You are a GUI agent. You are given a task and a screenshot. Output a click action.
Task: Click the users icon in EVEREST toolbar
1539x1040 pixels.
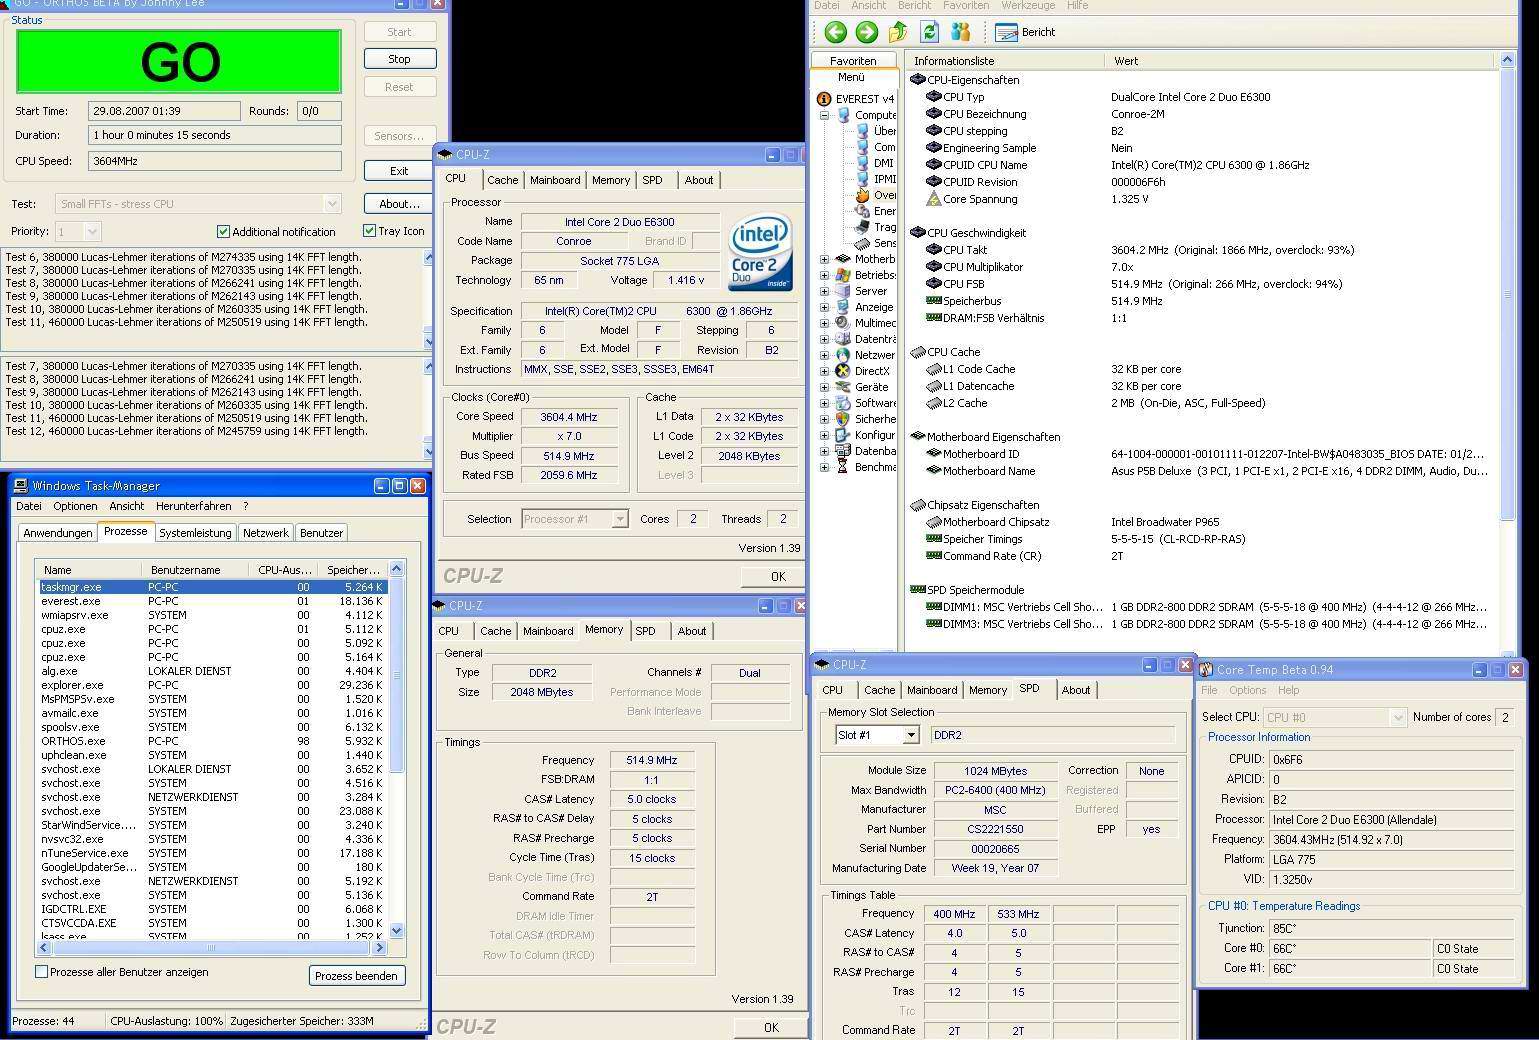(x=960, y=32)
